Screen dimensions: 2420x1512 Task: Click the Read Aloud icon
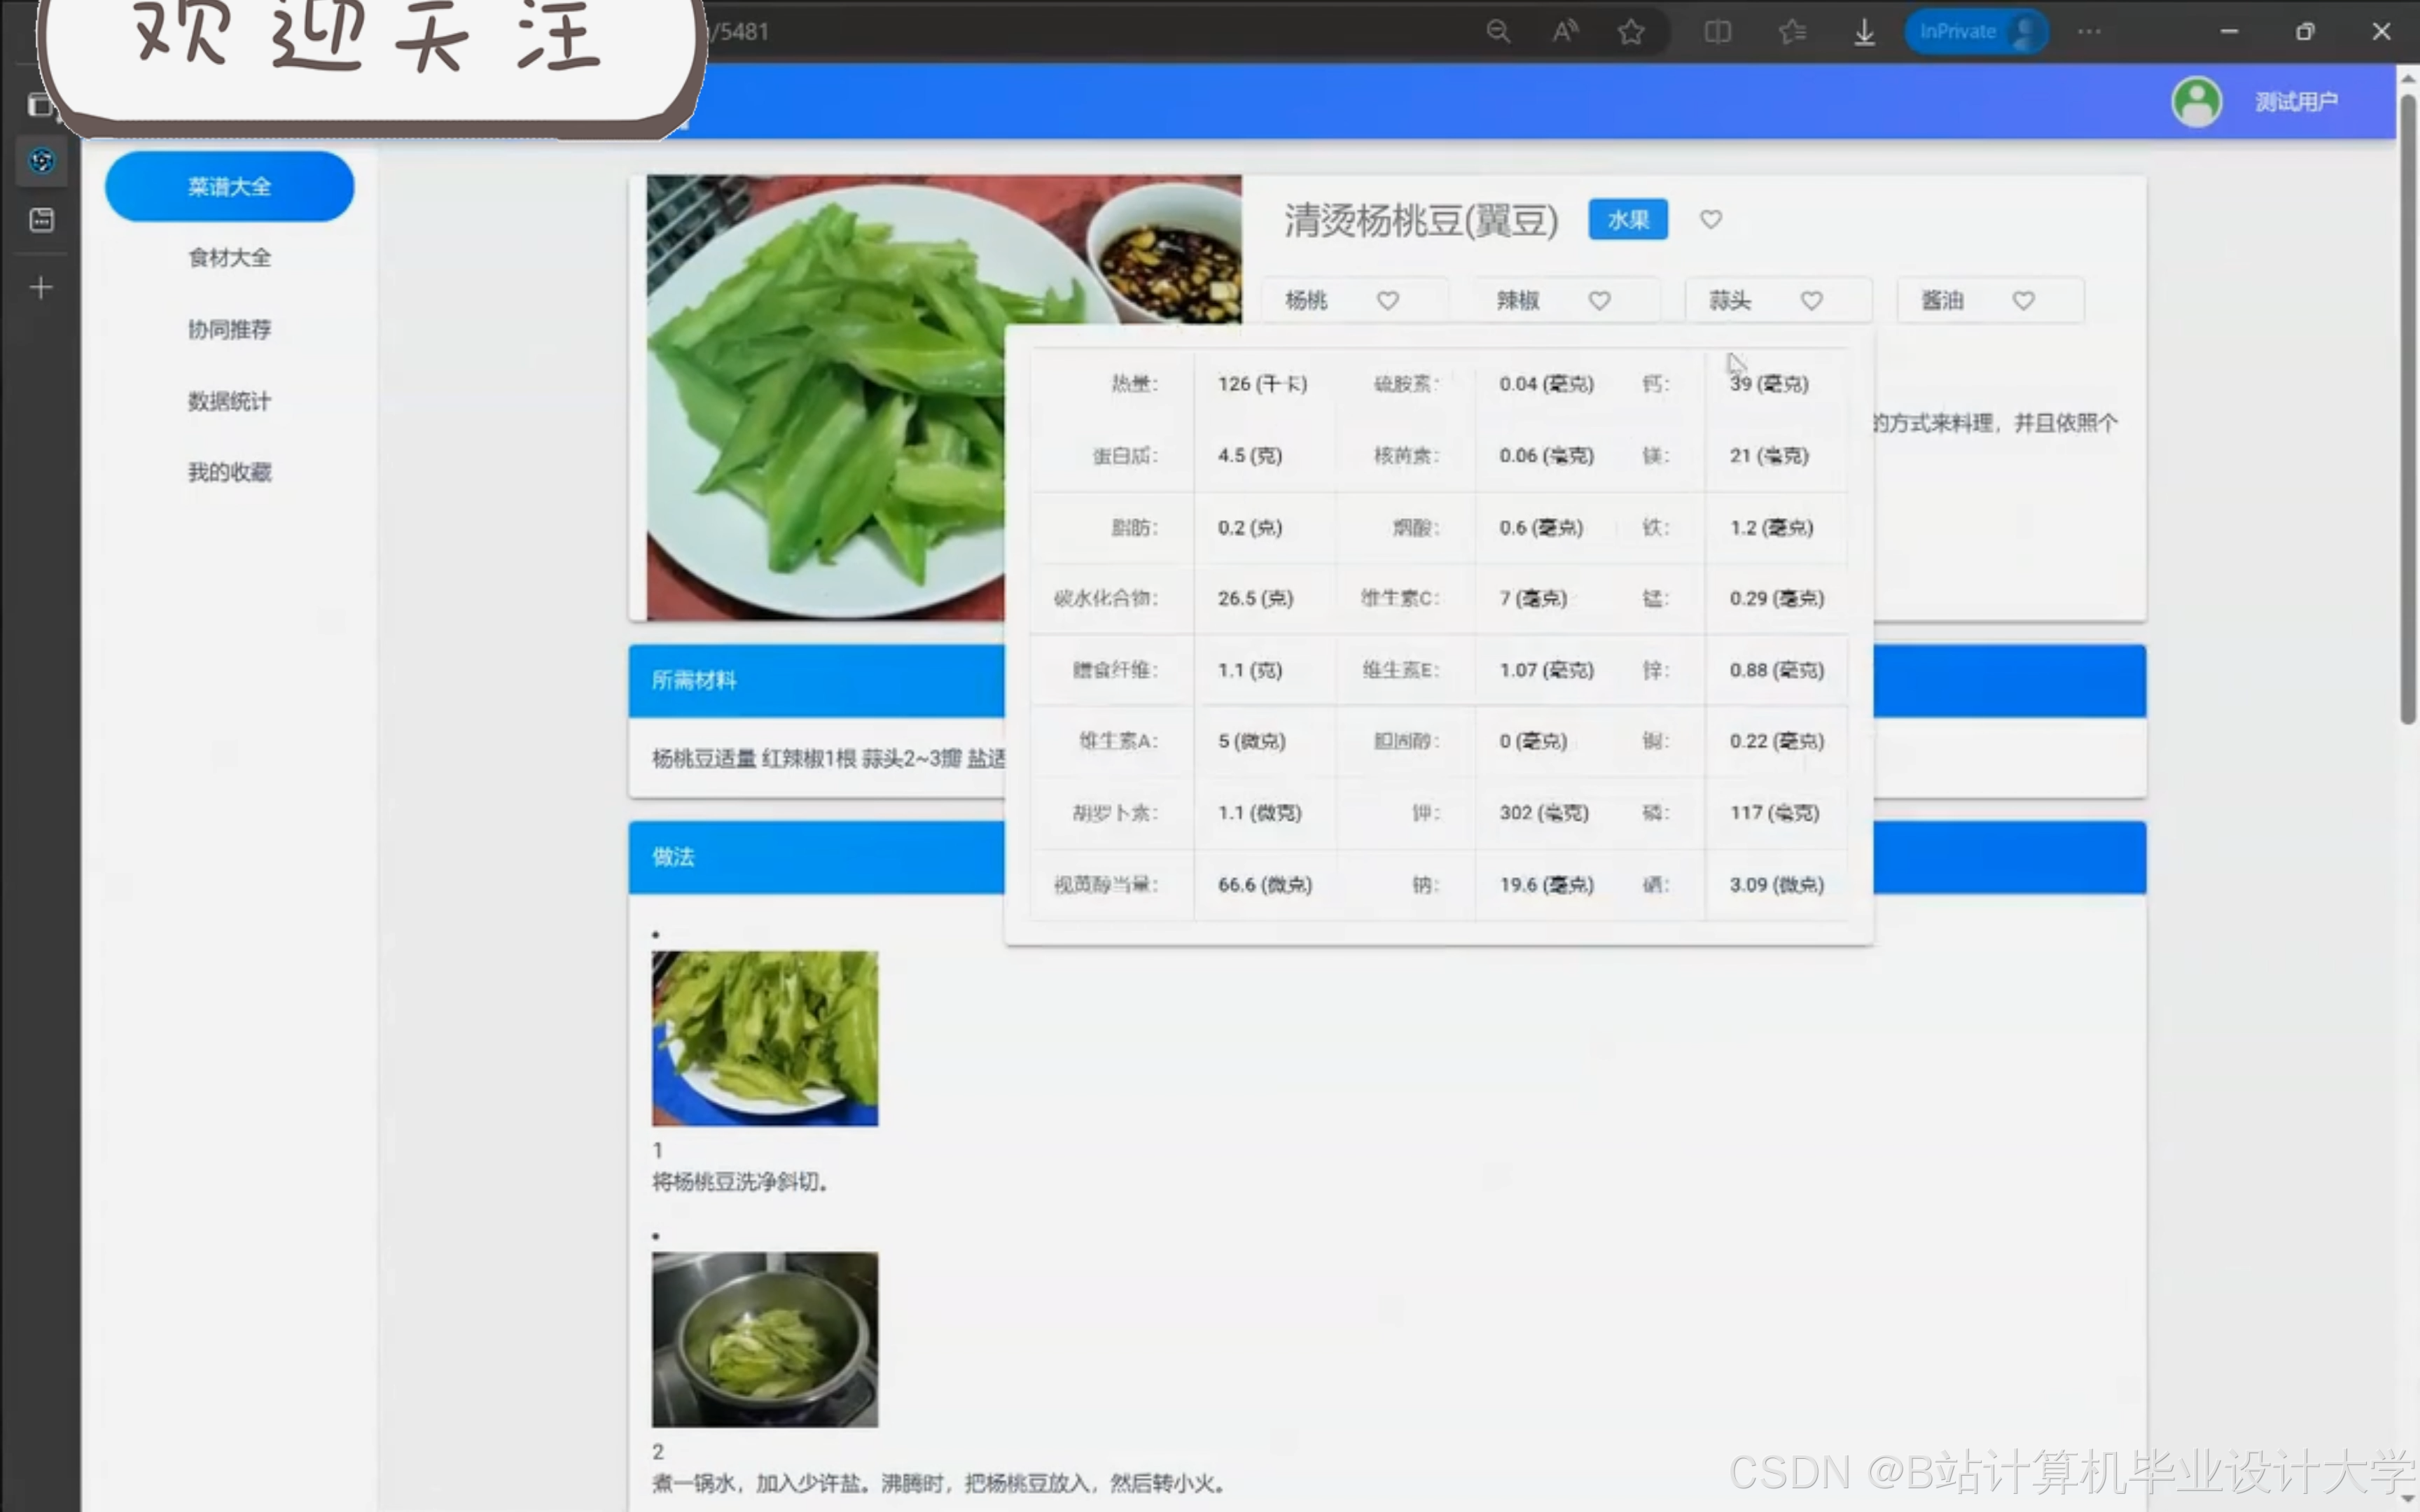[x=1565, y=32]
